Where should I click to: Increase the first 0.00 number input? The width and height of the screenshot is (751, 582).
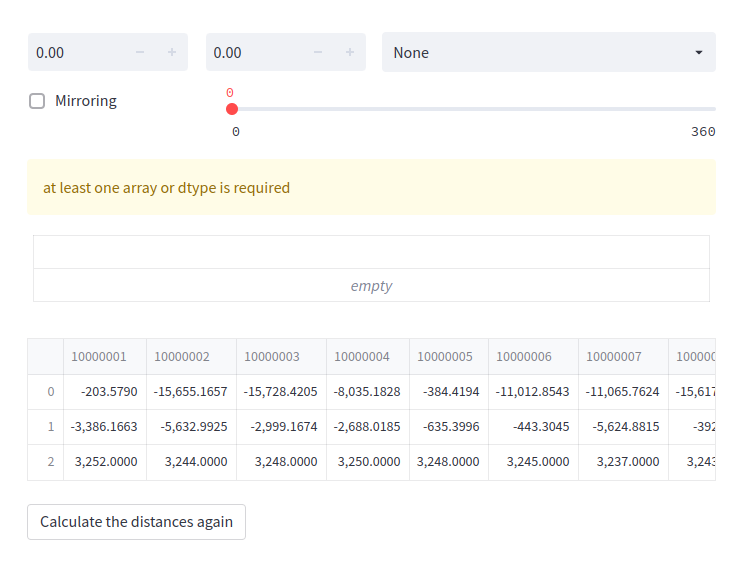pos(172,52)
